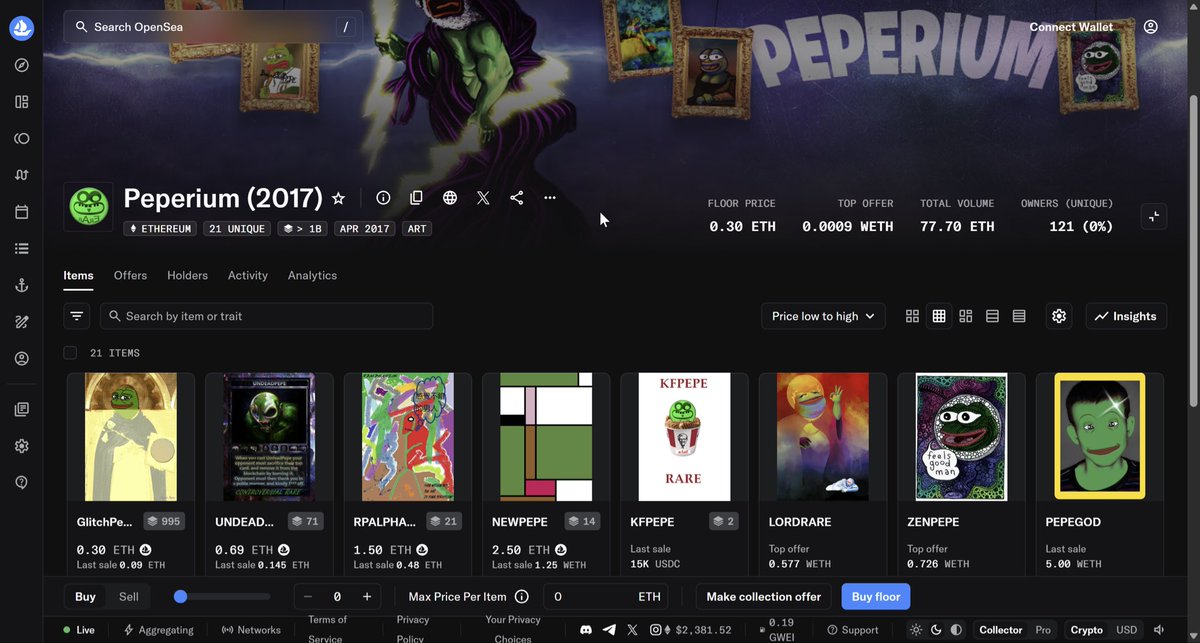Collapse the collection banner header
This screenshot has width=1200, height=643.
(1154, 216)
